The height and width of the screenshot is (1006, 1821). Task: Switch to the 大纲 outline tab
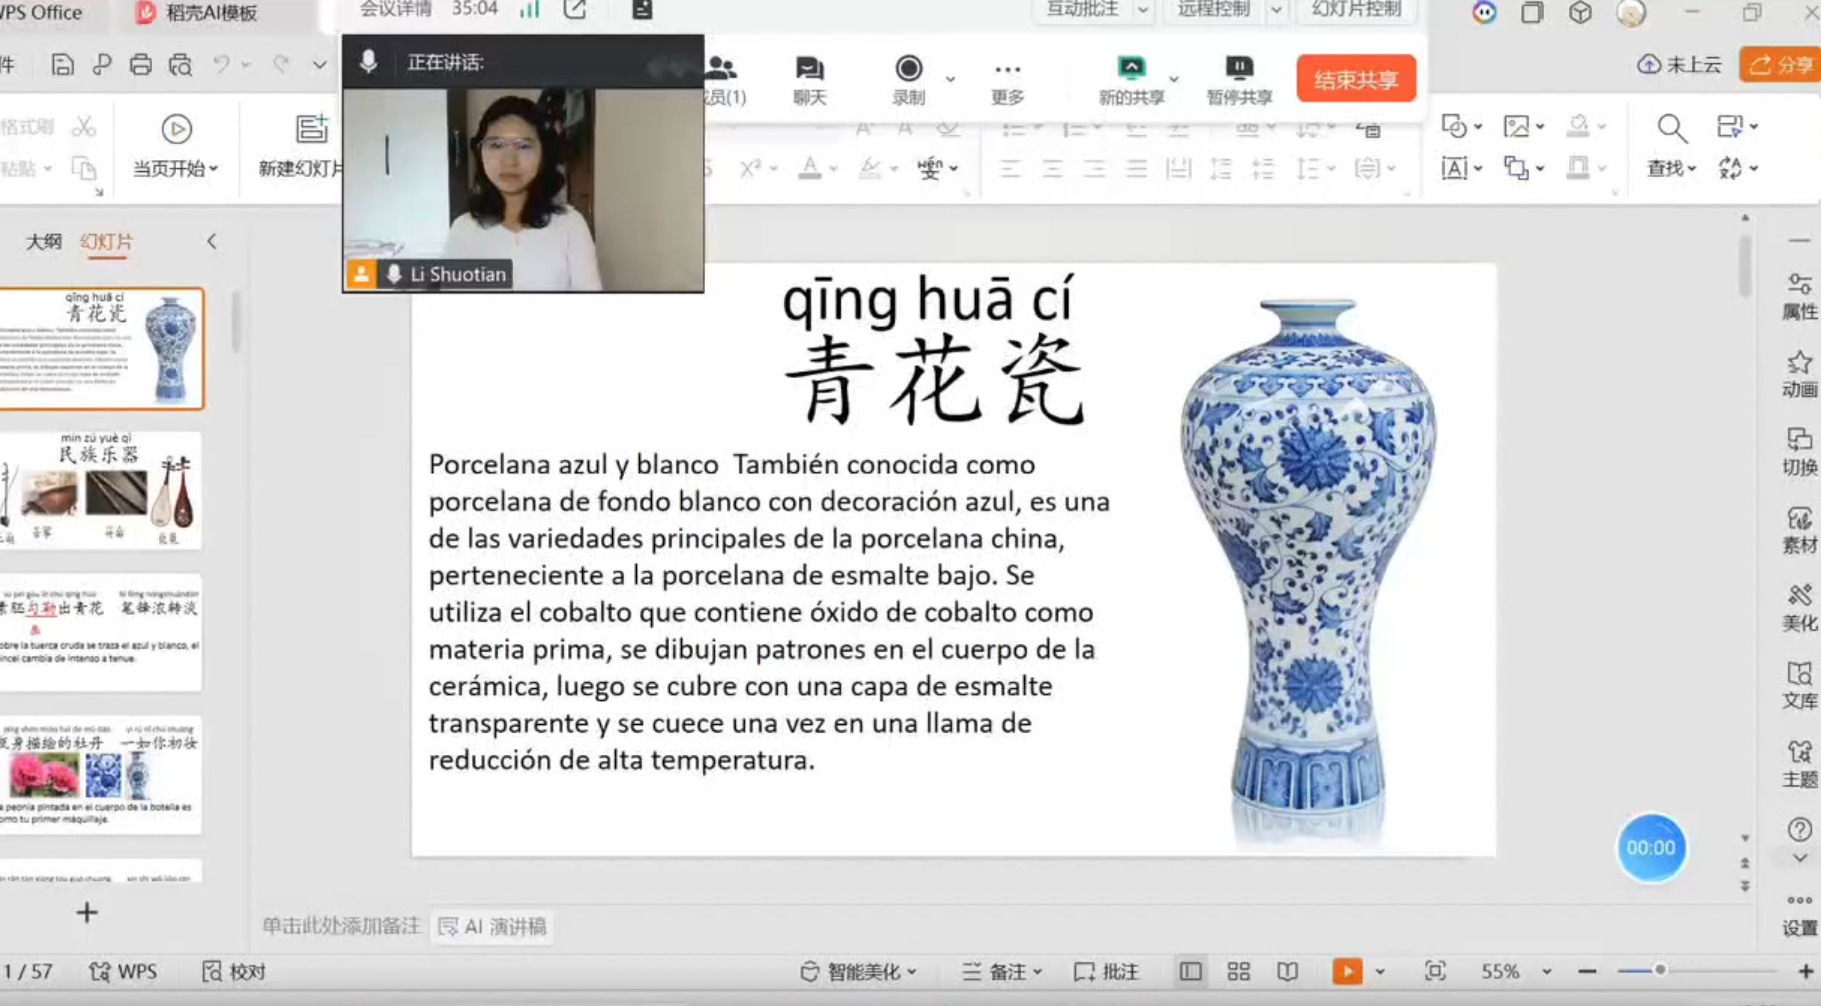click(43, 241)
